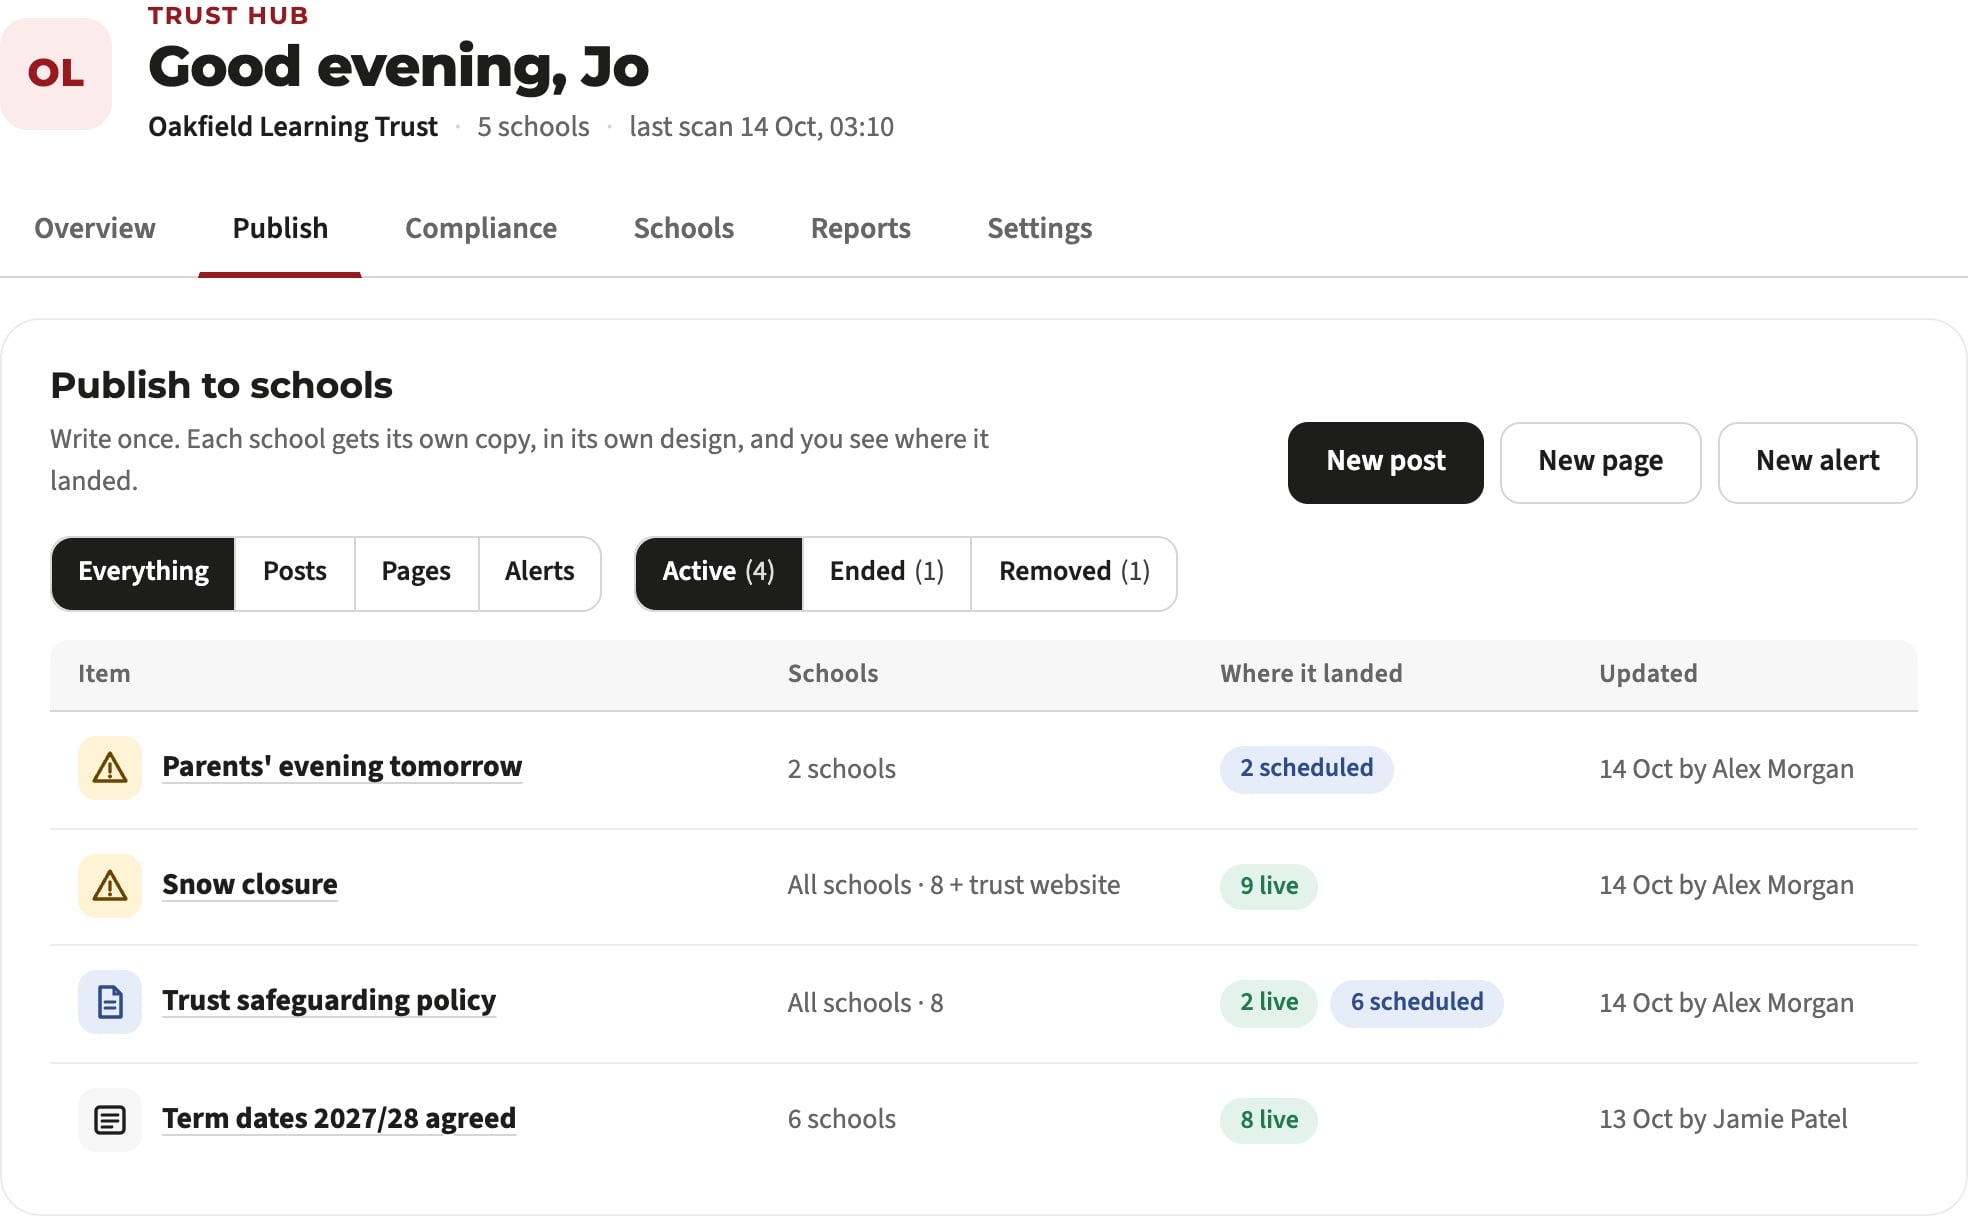
Task: Click the Item column header
Action: coord(104,674)
